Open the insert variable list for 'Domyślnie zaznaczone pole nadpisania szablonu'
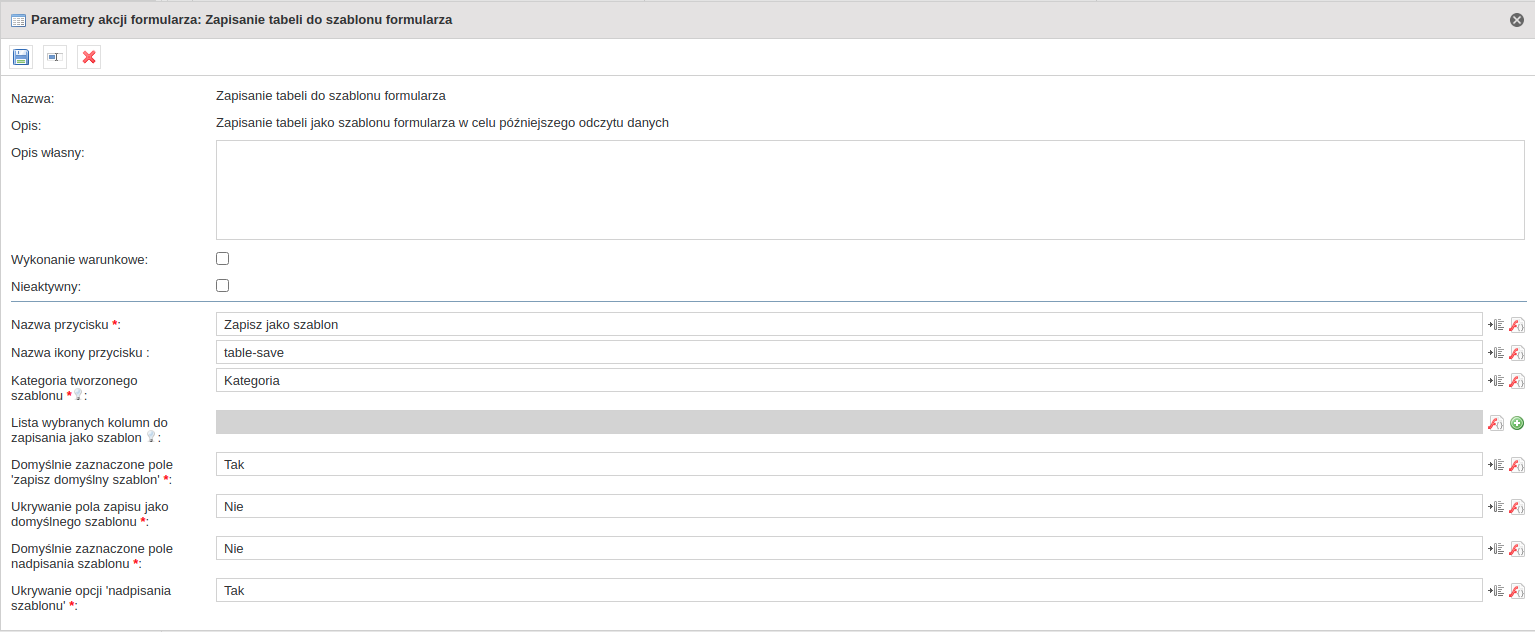 pyautogui.click(x=1496, y=549)
